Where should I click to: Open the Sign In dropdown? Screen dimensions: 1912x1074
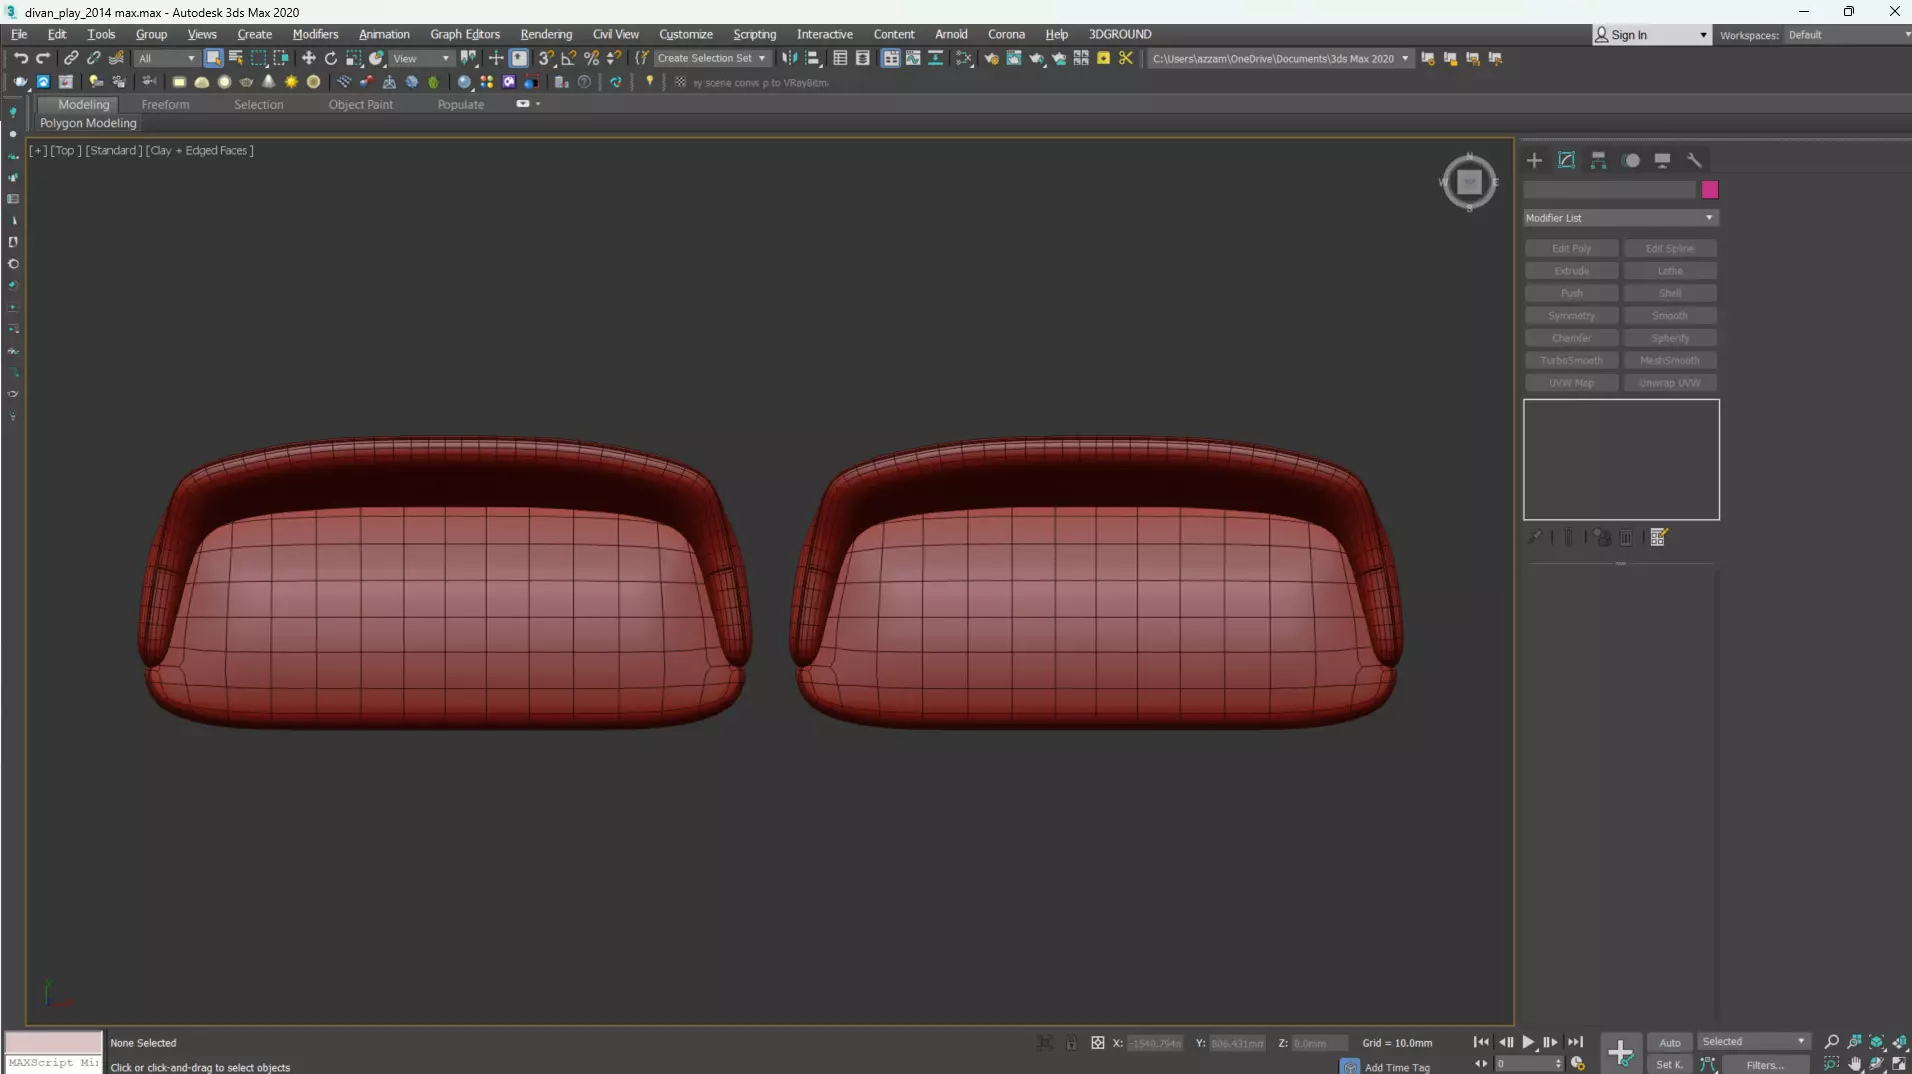tap(1651, 35)
